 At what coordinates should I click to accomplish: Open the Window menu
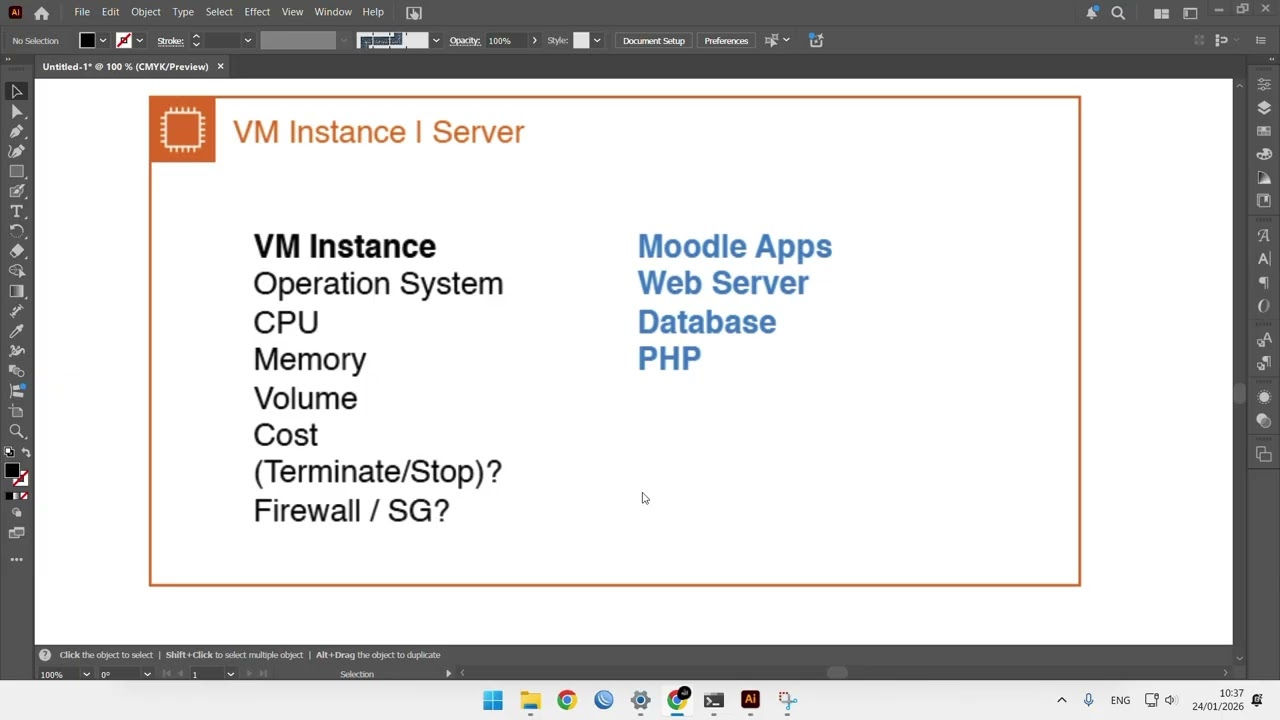pos(333,12)
